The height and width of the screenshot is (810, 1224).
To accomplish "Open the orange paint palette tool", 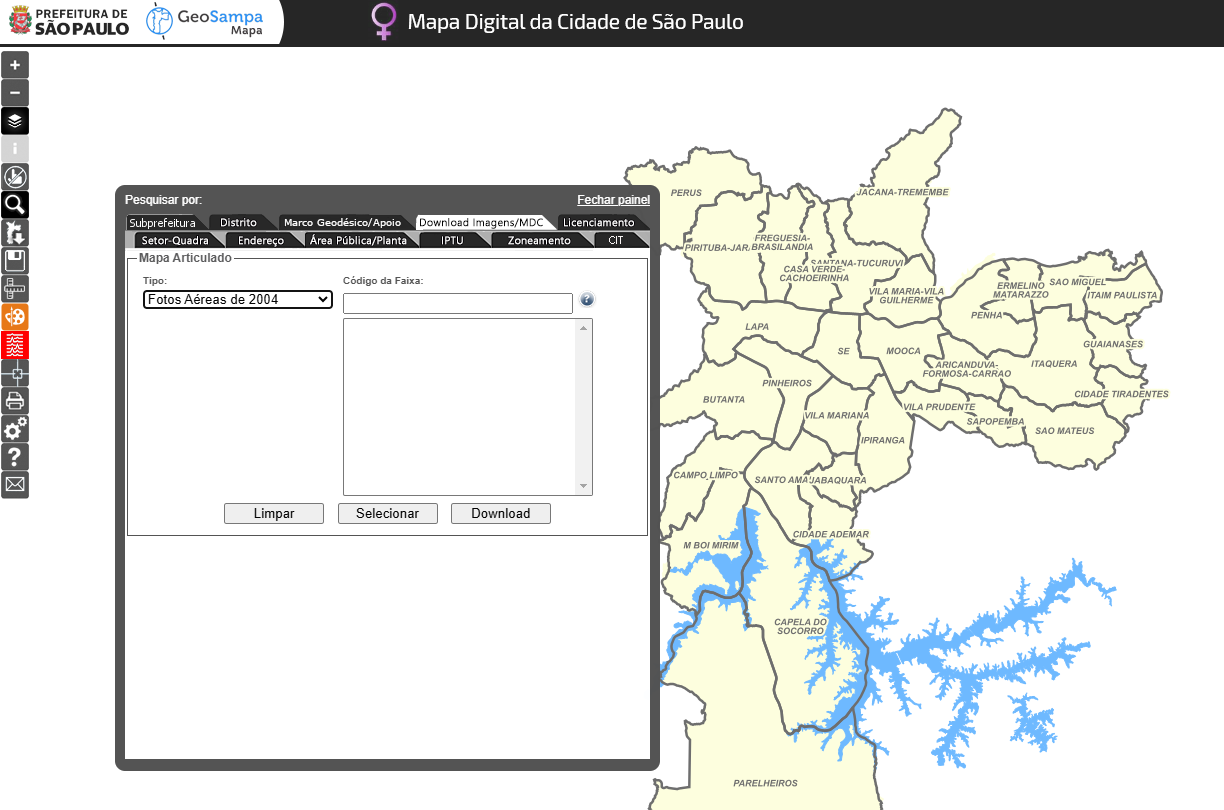I will [15, 317].
